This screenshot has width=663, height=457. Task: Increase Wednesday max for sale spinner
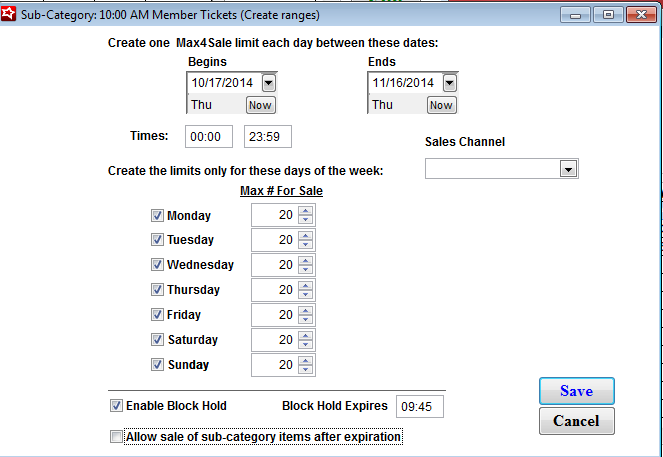click(x=305, y=260)
